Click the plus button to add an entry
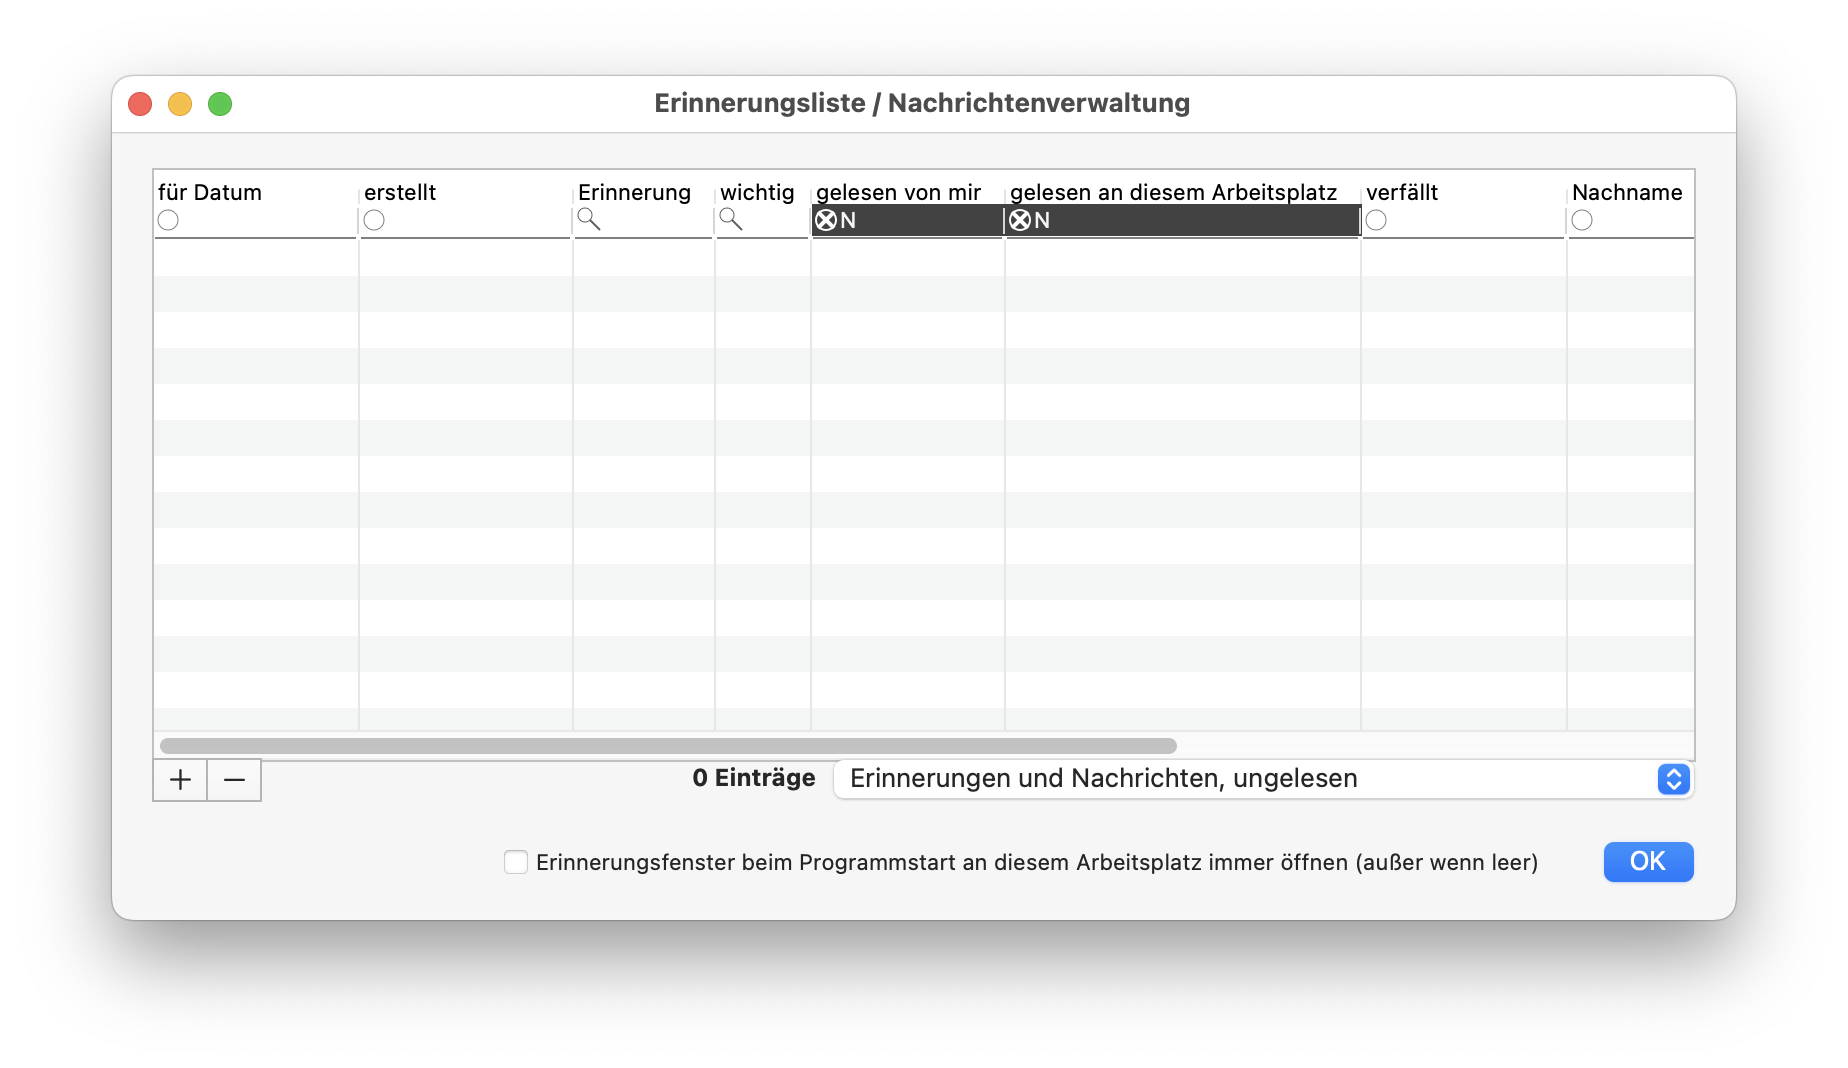 180,780
